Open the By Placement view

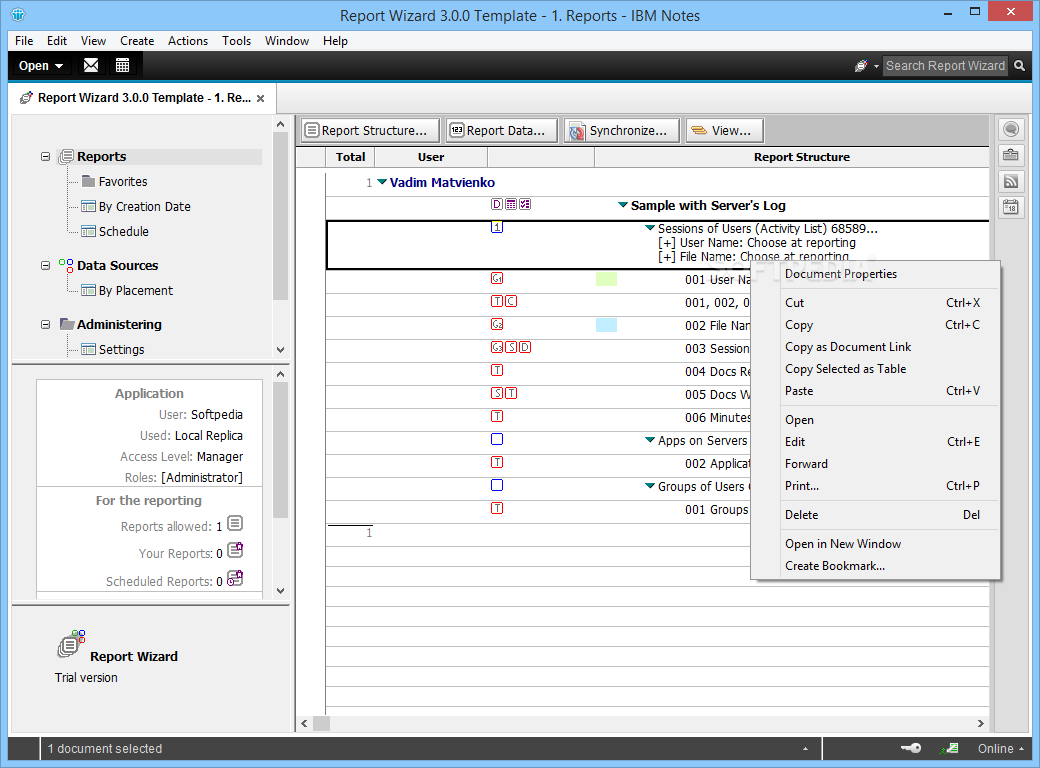tap(135, 290)
